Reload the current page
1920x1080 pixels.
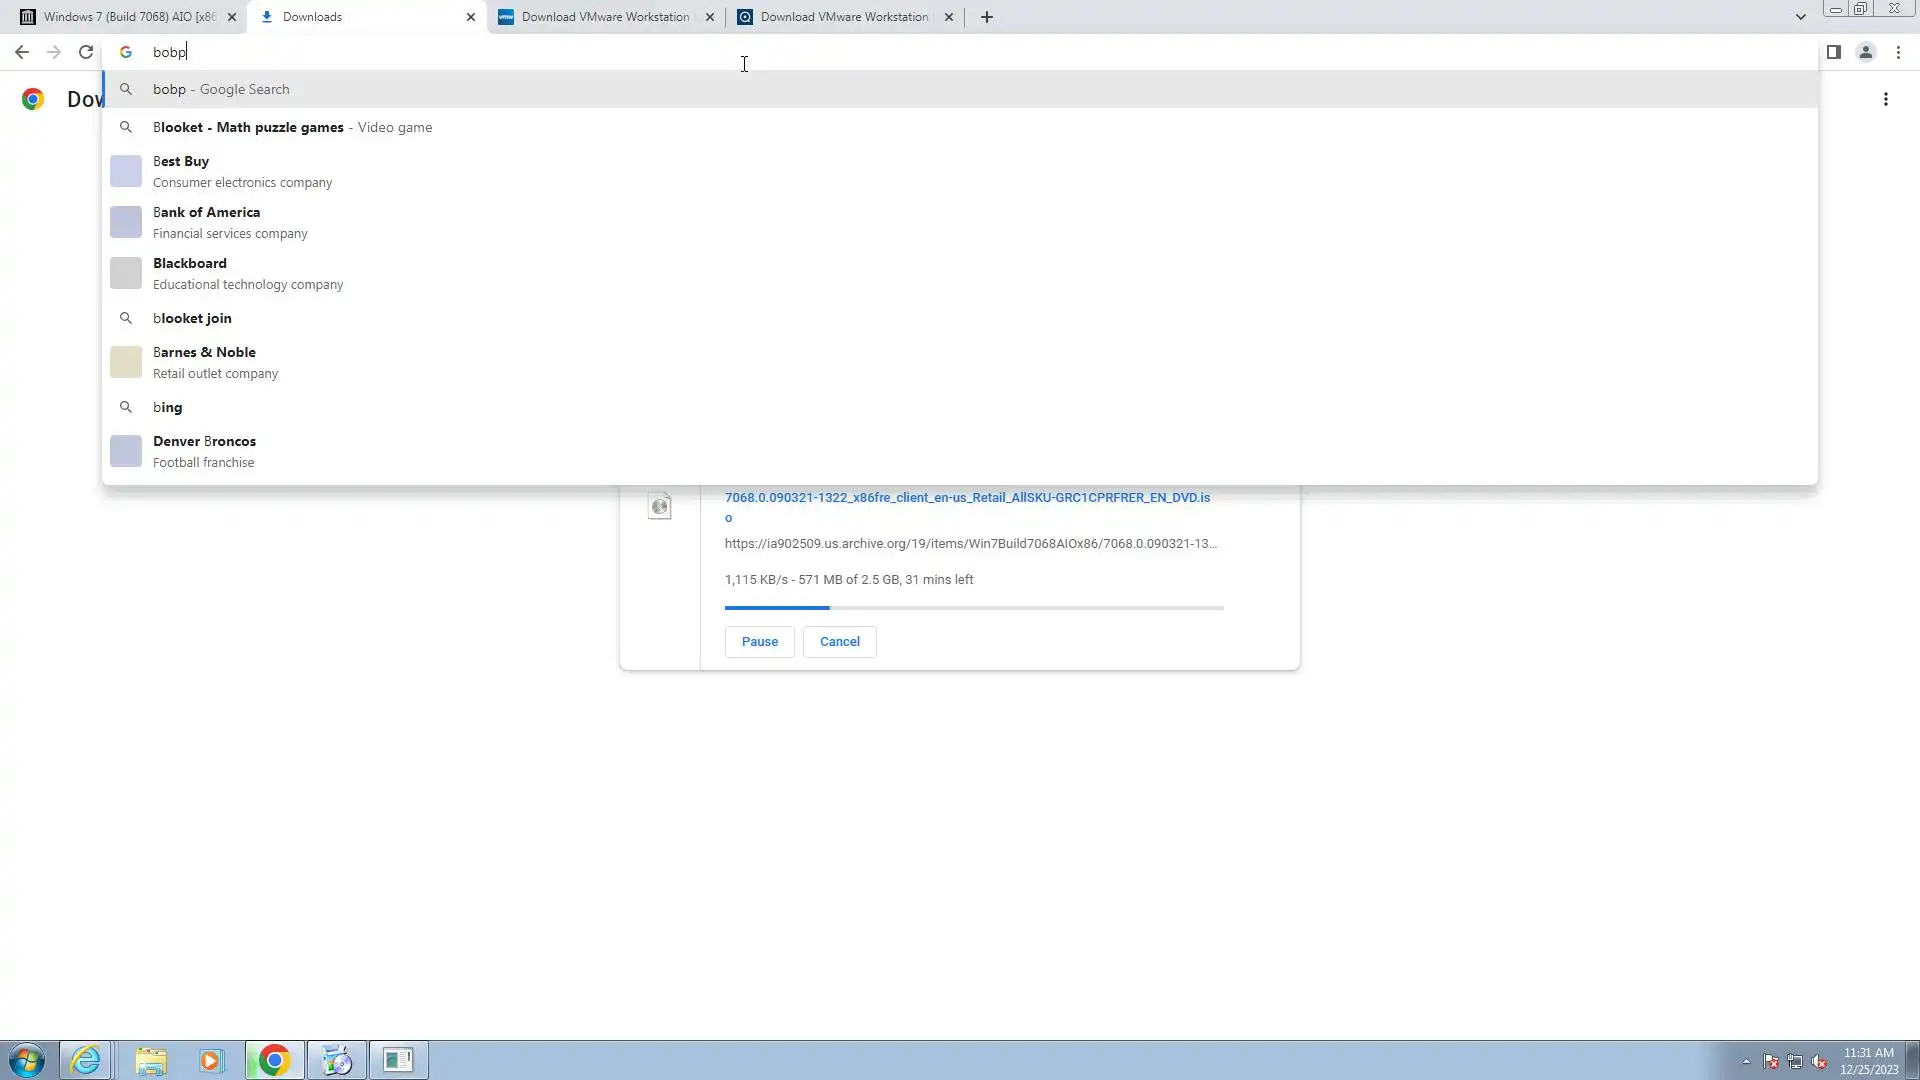[86, 52]
